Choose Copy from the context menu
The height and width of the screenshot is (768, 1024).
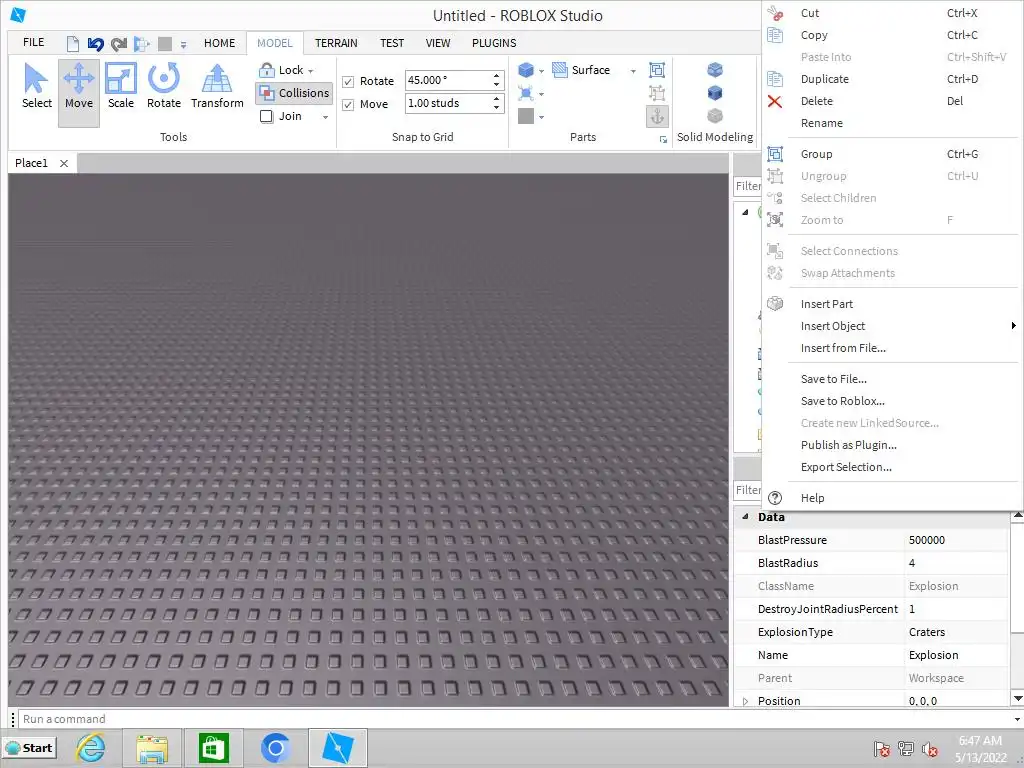click(x=892, y=35)
